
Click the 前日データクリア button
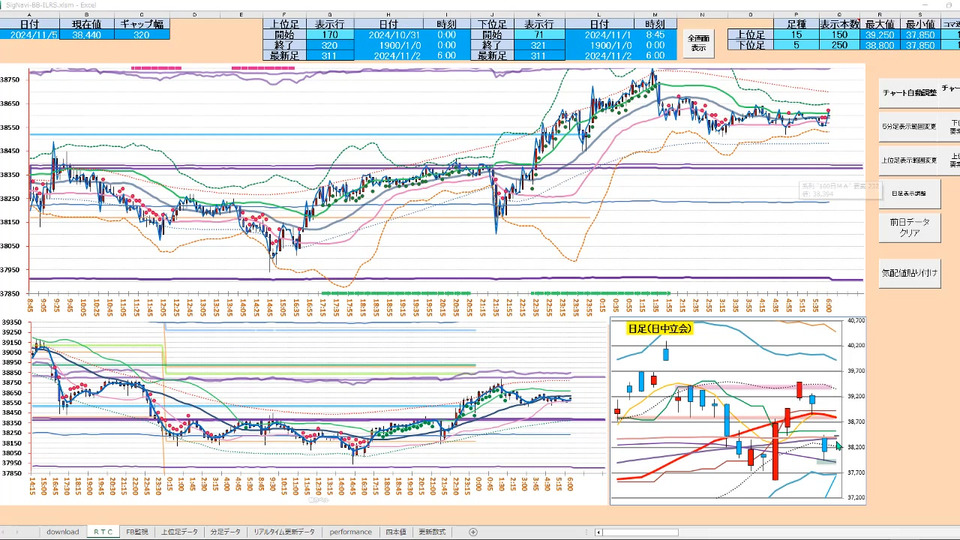click(909, 227)
